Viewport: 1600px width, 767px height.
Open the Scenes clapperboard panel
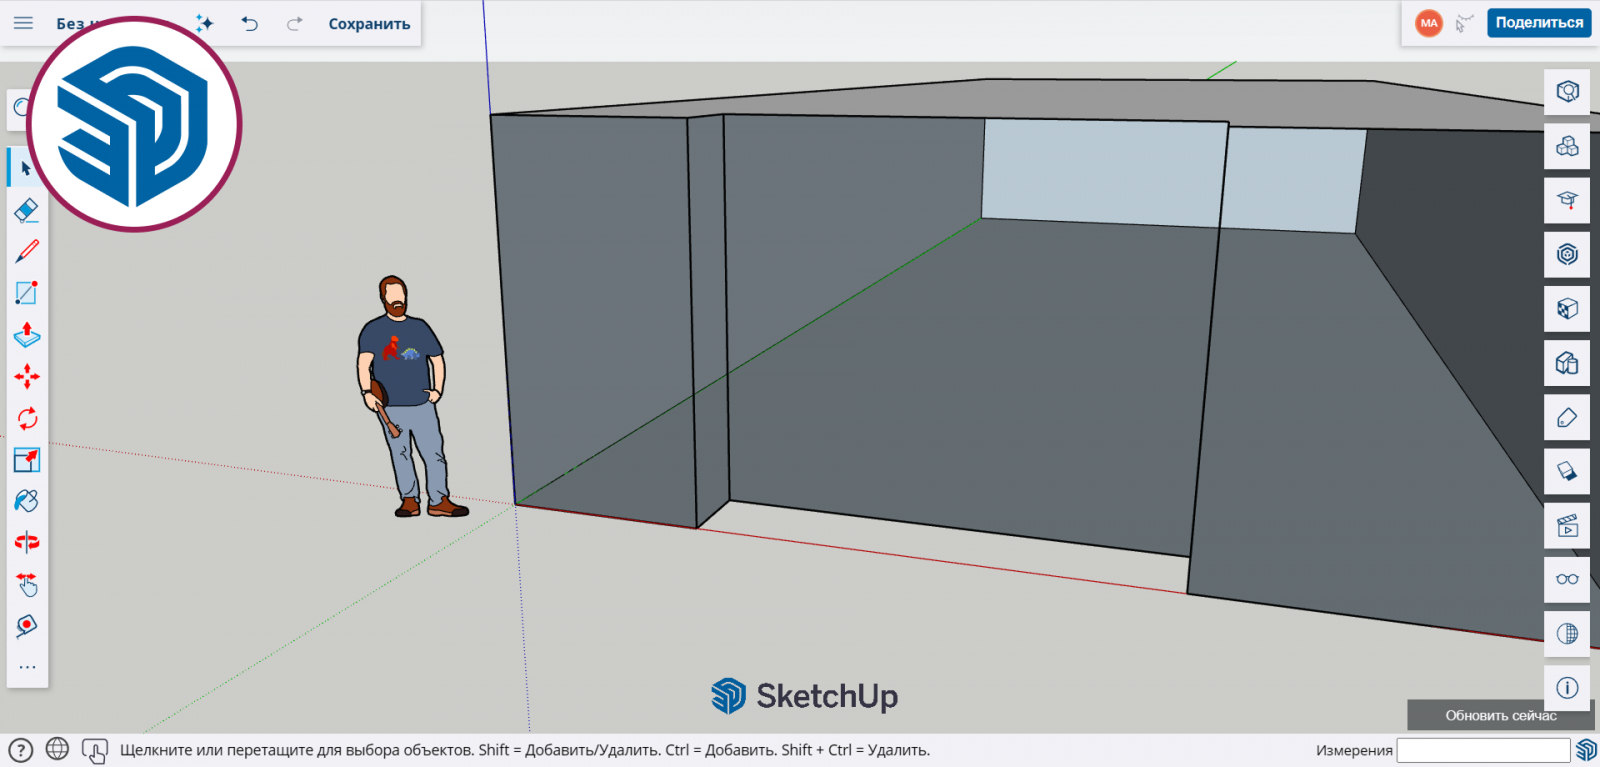pyautogui.click(x=1567, y=525)
